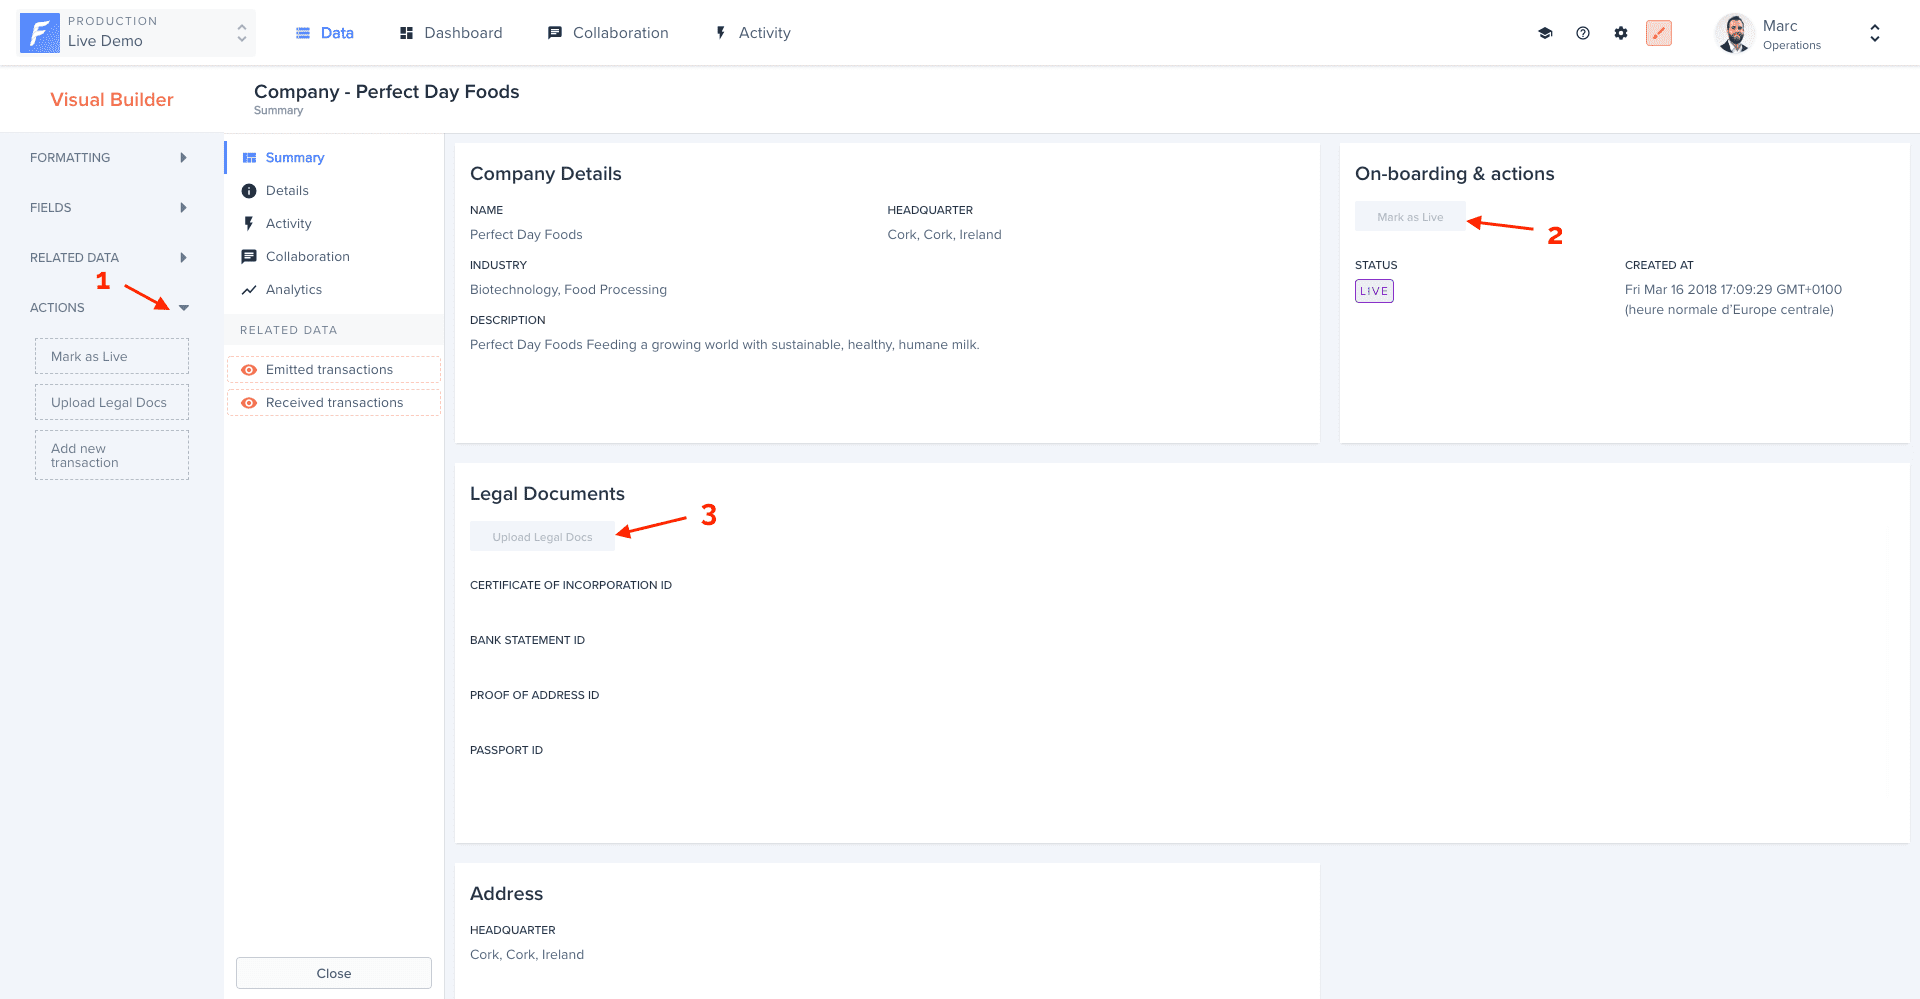The width and height of the screenshot is (1920, 999).
Task: Click the Perfect Day Foods name value
Action: (526, 235)
